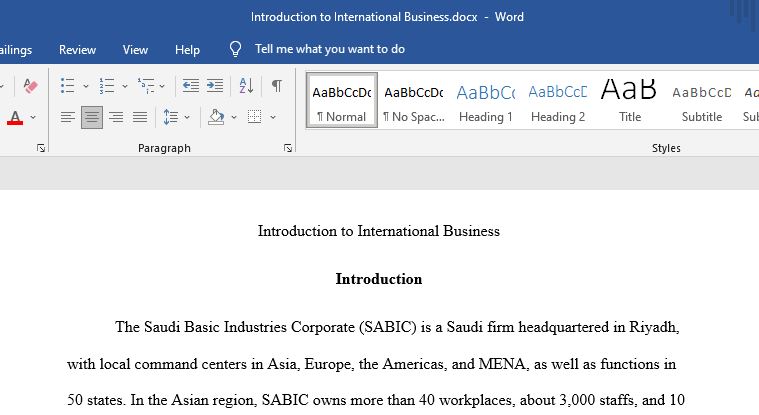Click the Tell Me lightbulb icon
Image resolution: width=759 pixels, height=415 pixels.
pos(235,49)
